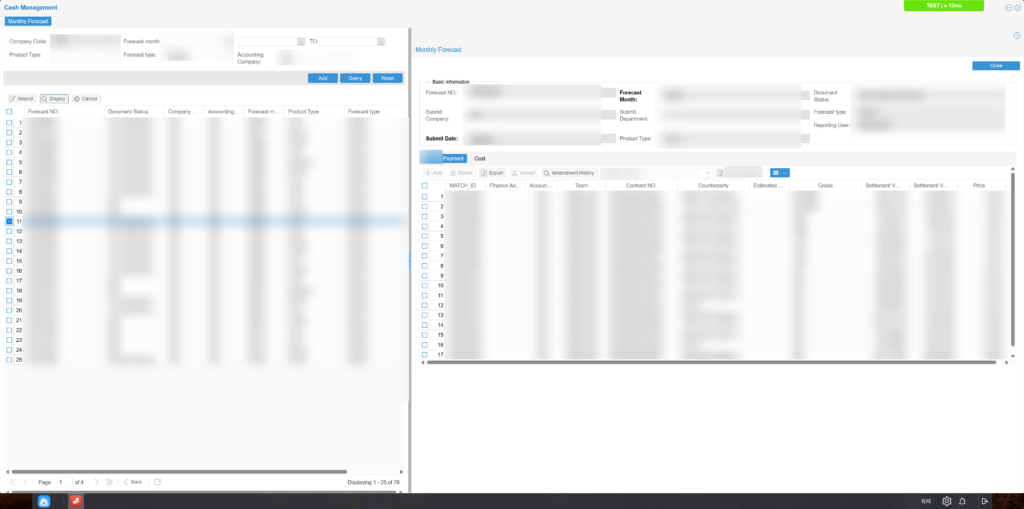Click the Reset button
The image size is (1024, 509).
pyautogui.click(x=388, y=78)
